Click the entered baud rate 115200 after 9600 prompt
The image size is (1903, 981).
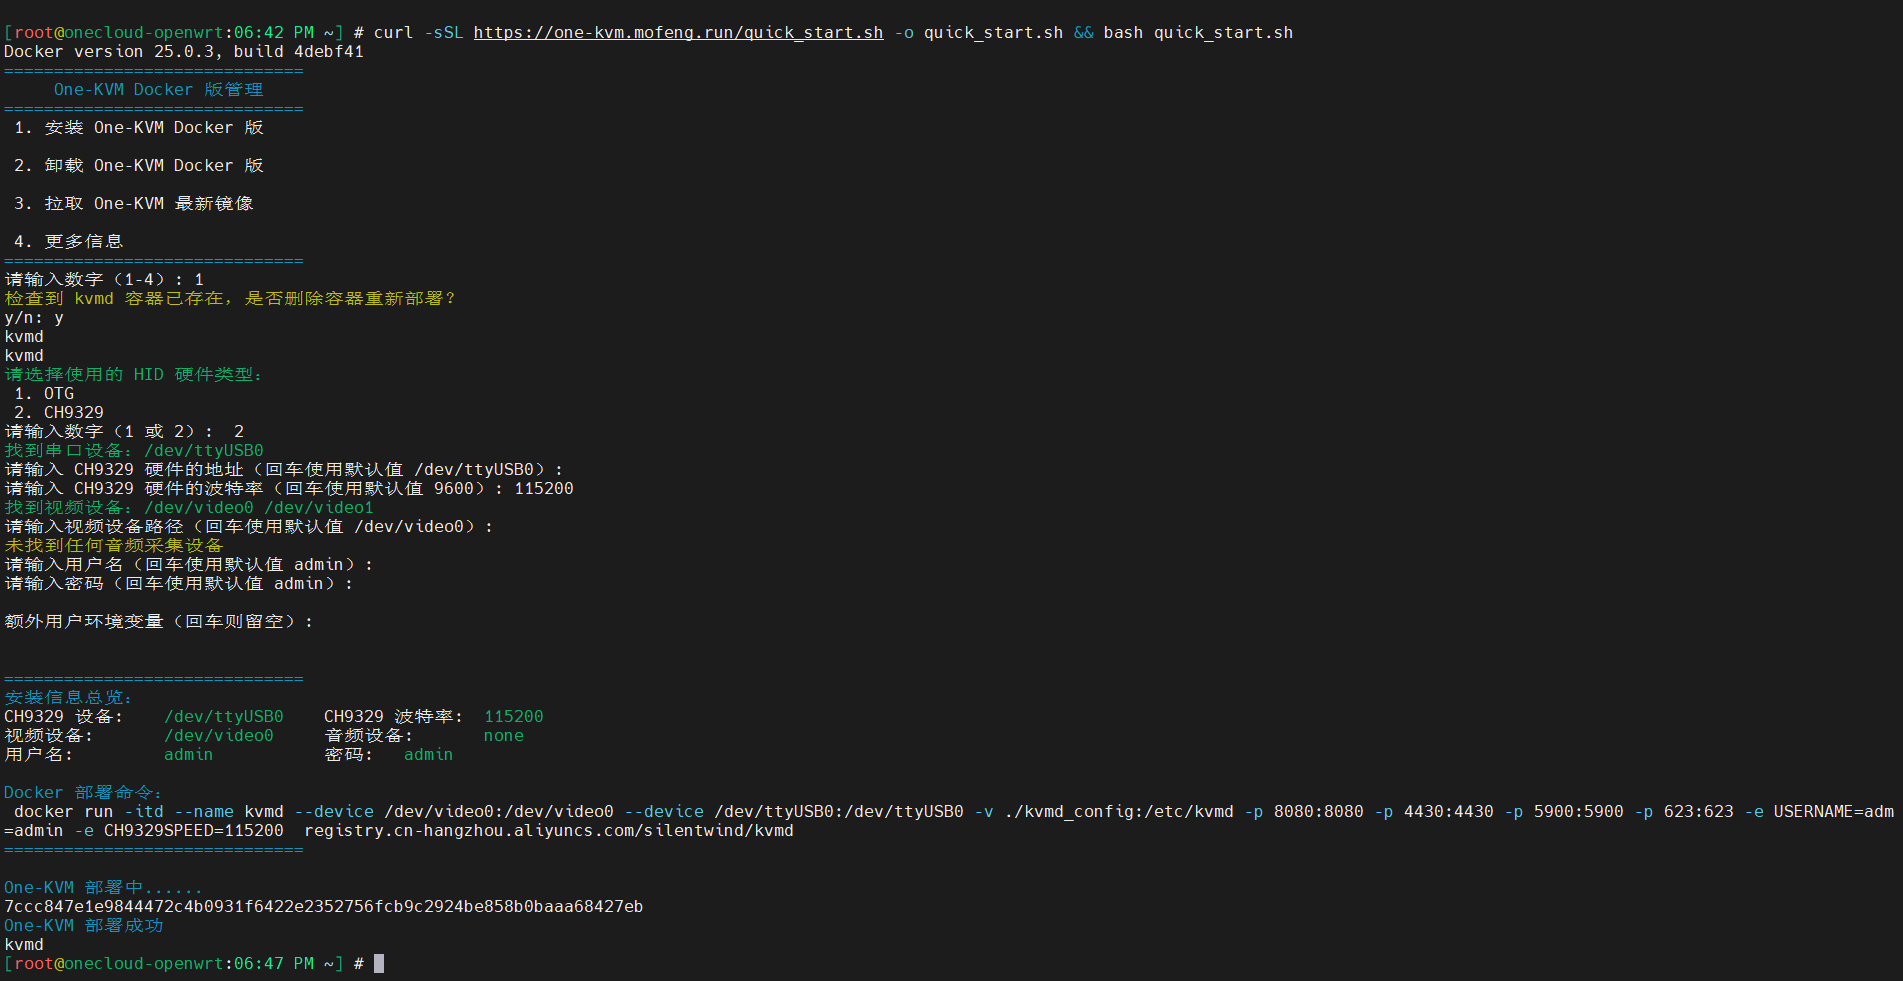(544, 488)
